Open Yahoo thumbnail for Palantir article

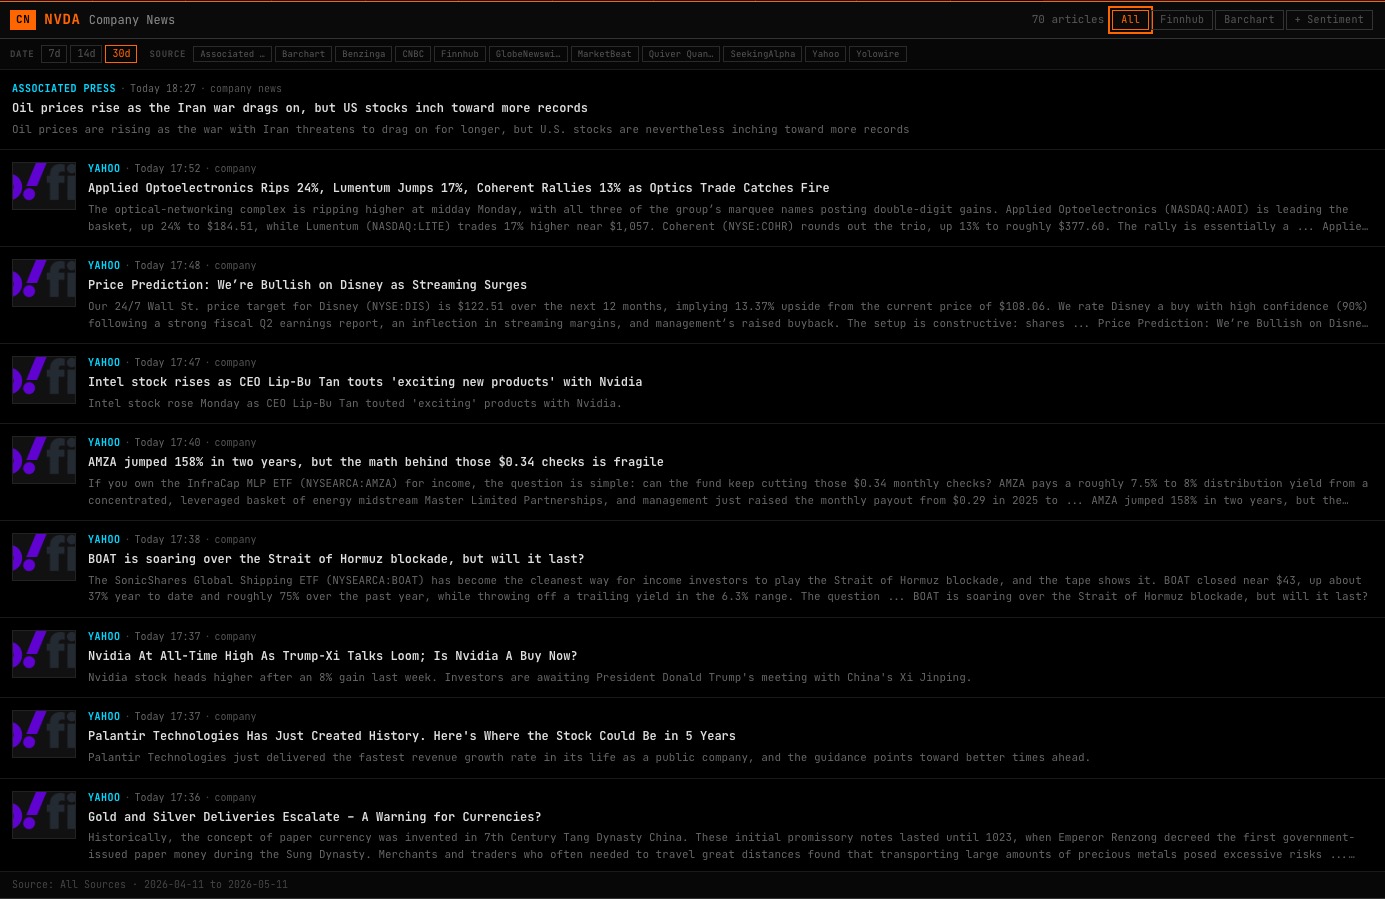[x=44, y=733]
